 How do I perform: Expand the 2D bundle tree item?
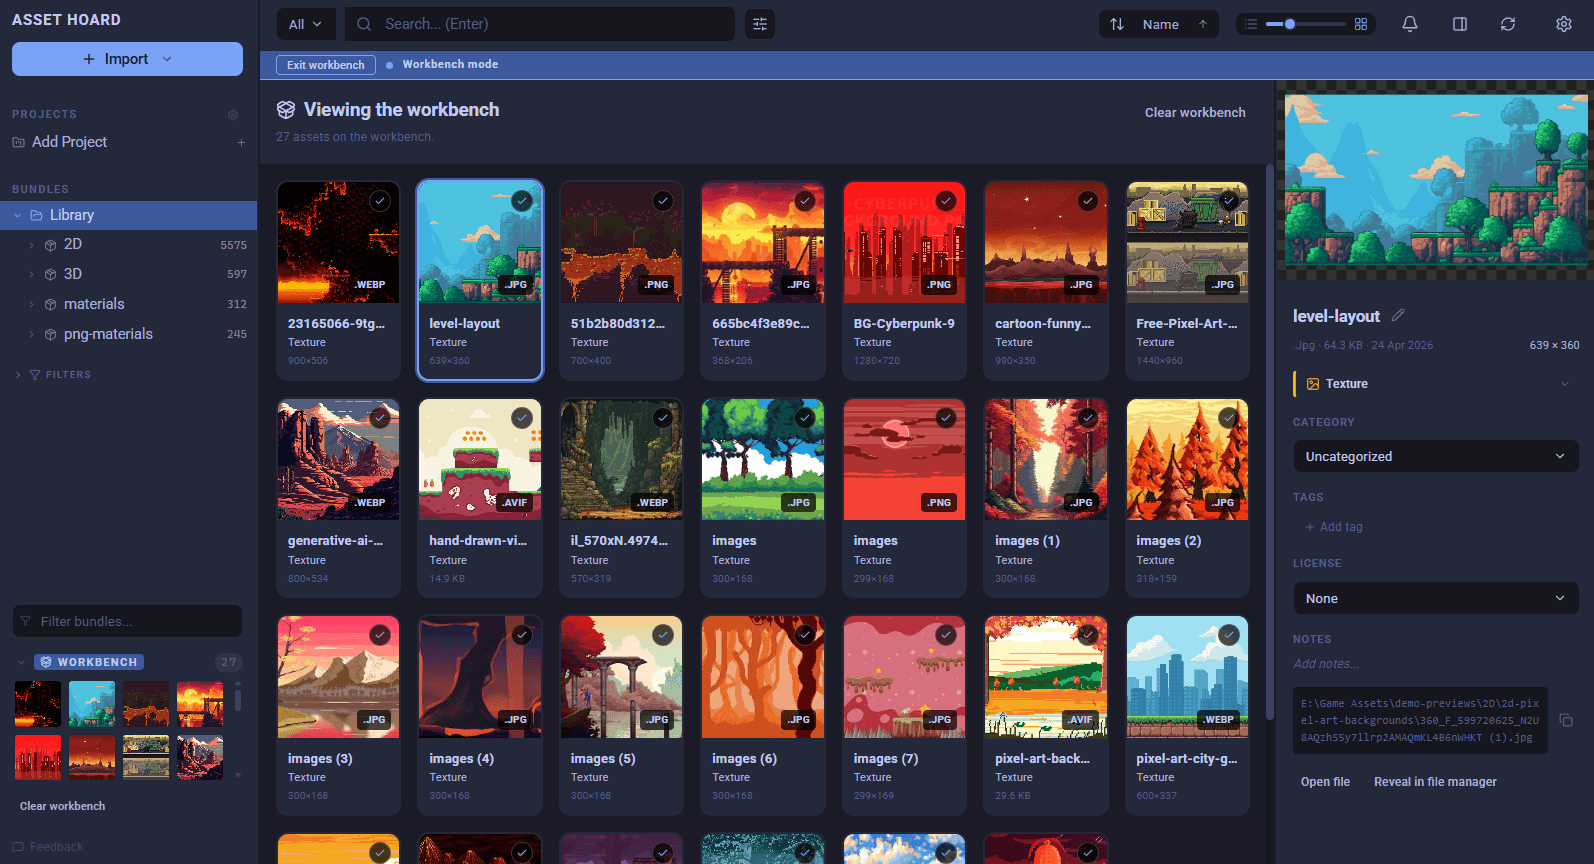pos(32,245)
